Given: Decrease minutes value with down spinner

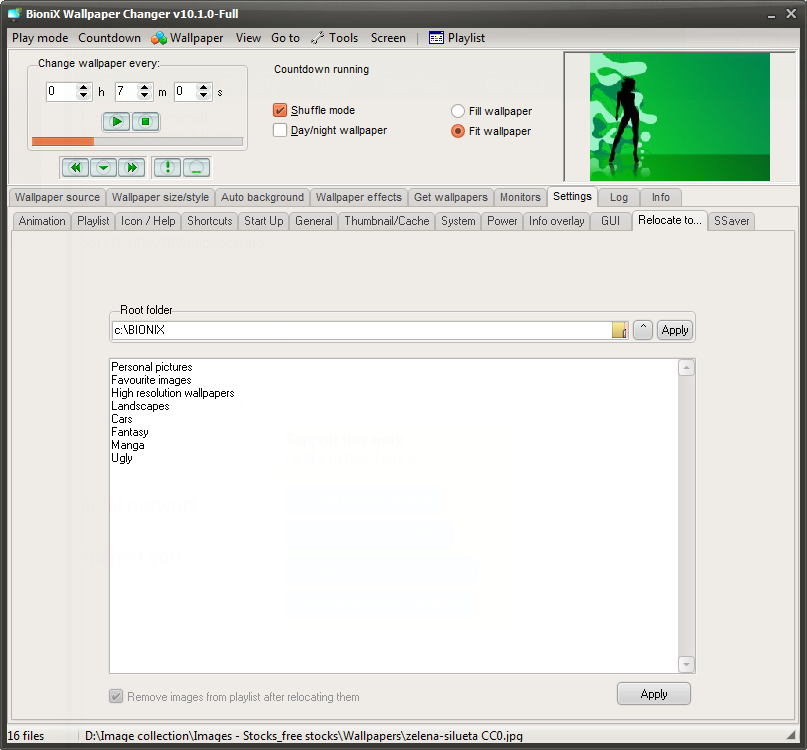Looking at the screenshot, I should pos(145,96).
